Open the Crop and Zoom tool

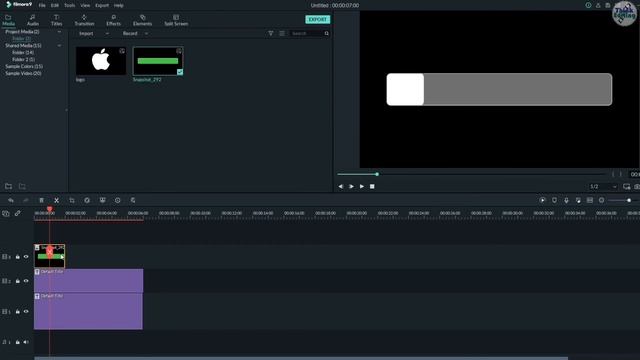tap(72, 200)
